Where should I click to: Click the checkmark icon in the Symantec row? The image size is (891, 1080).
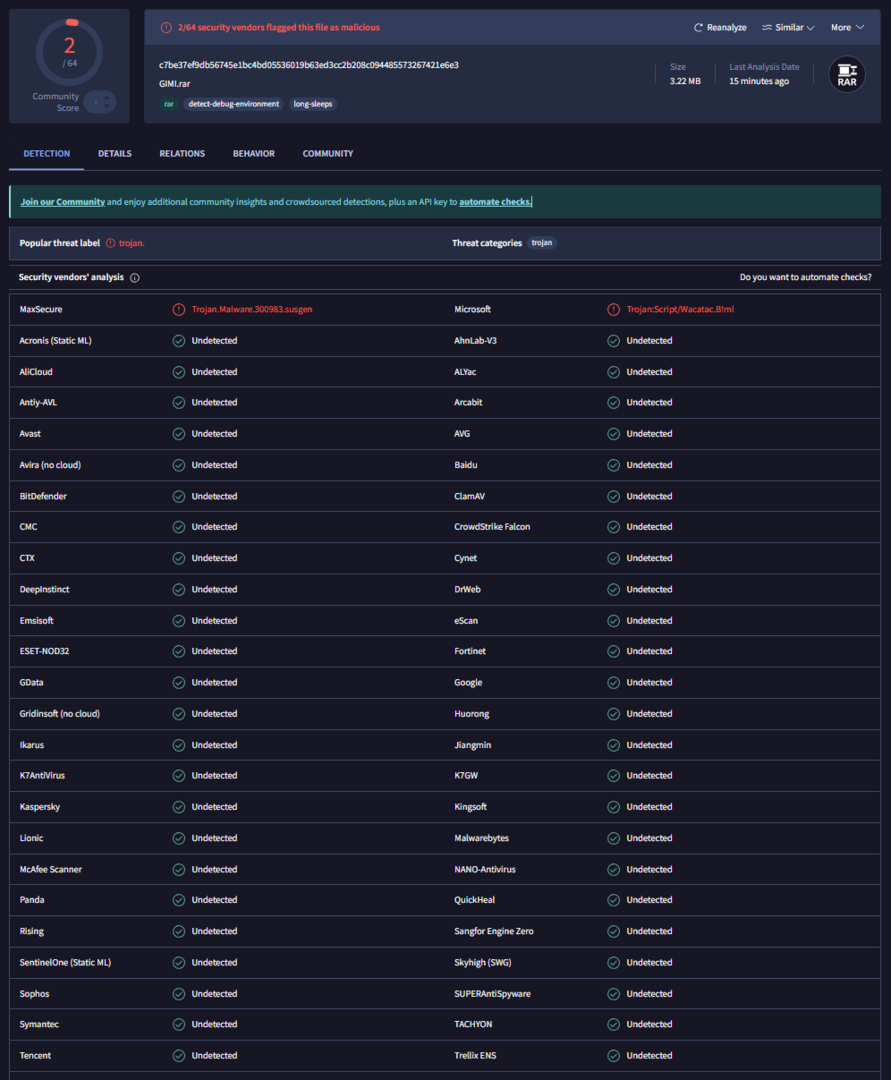(x=178, y=1024)
